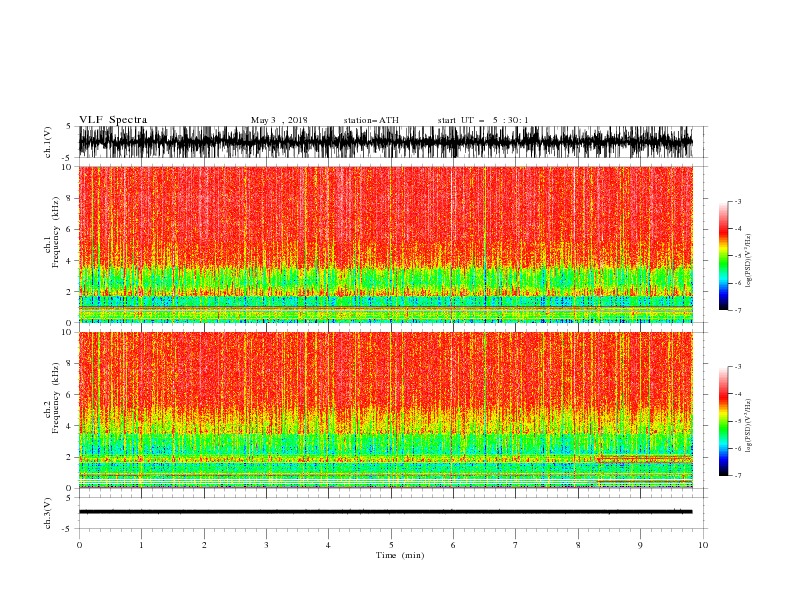
Task: Click the "ch.3(V)" axis label
Action: pos(48,513)
